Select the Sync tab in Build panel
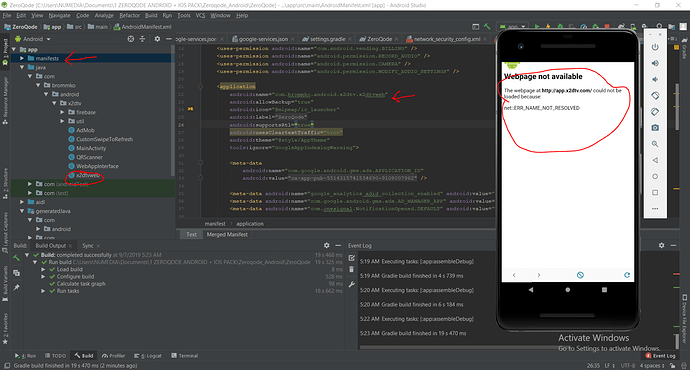Image resolution: width=690 pixels, height=370 pixels. (x=88, y=245)
